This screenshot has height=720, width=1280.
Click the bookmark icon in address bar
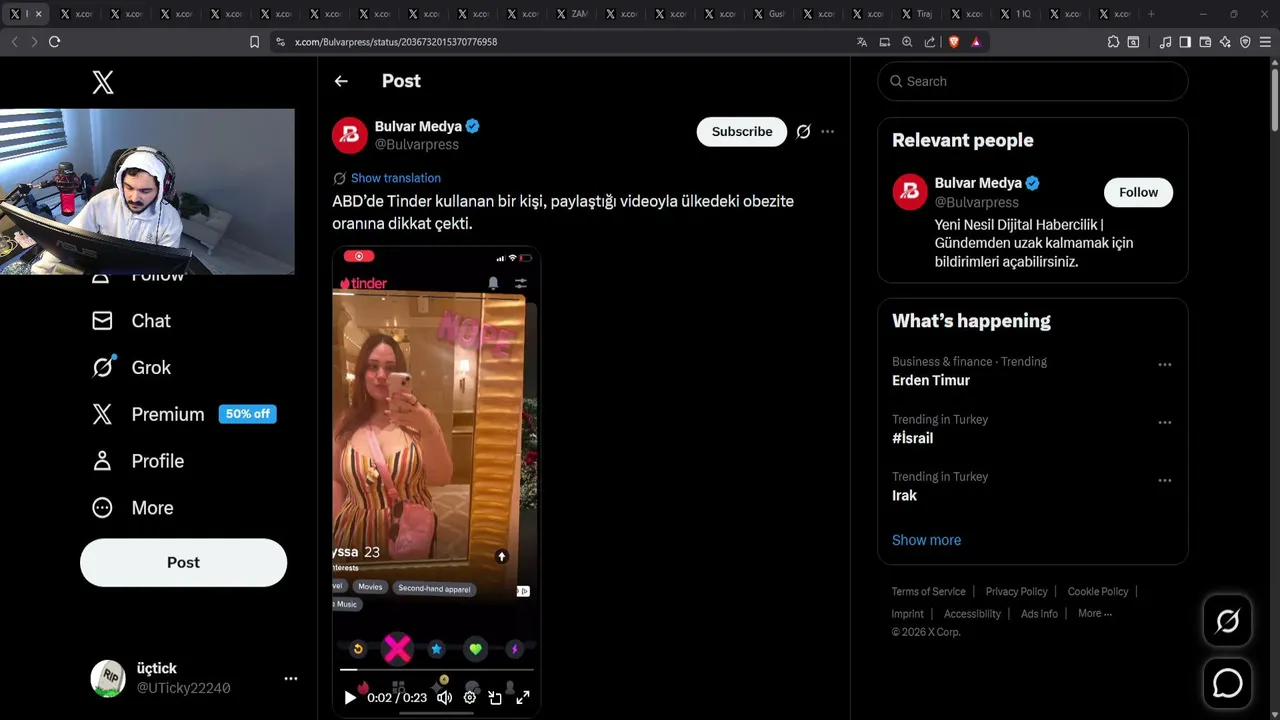coord(254,42)
